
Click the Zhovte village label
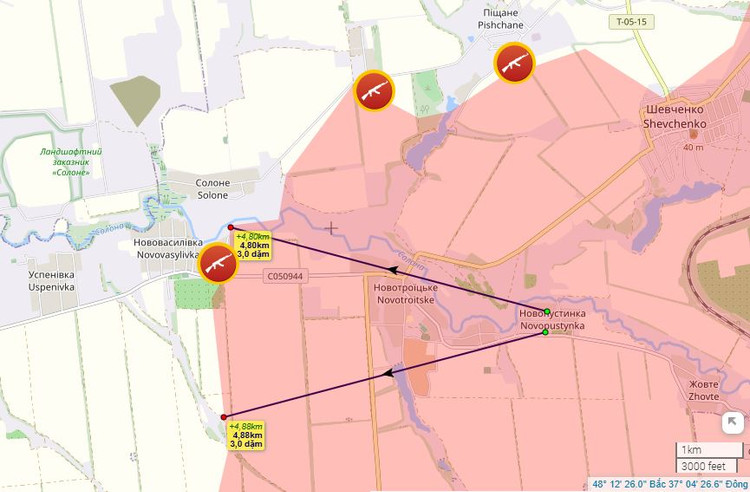click(704, 390)
